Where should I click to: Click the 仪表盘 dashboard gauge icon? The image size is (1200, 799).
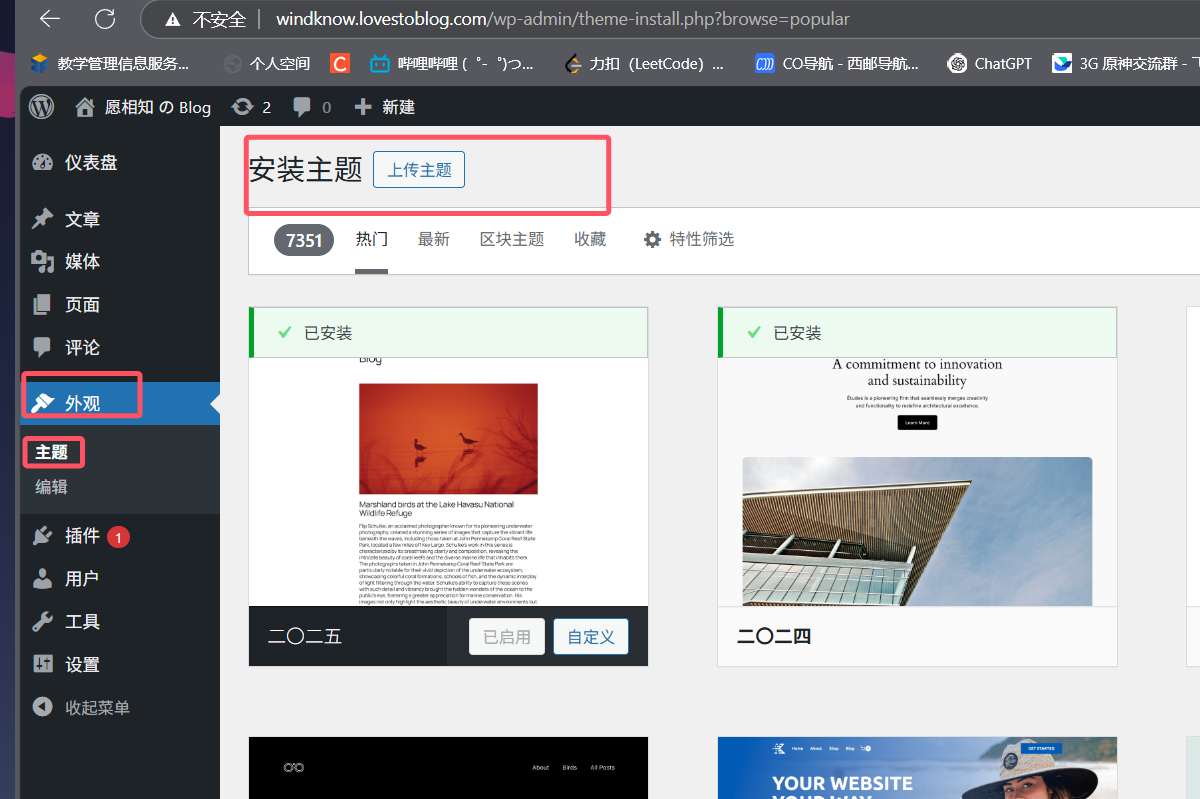[42, 162]
